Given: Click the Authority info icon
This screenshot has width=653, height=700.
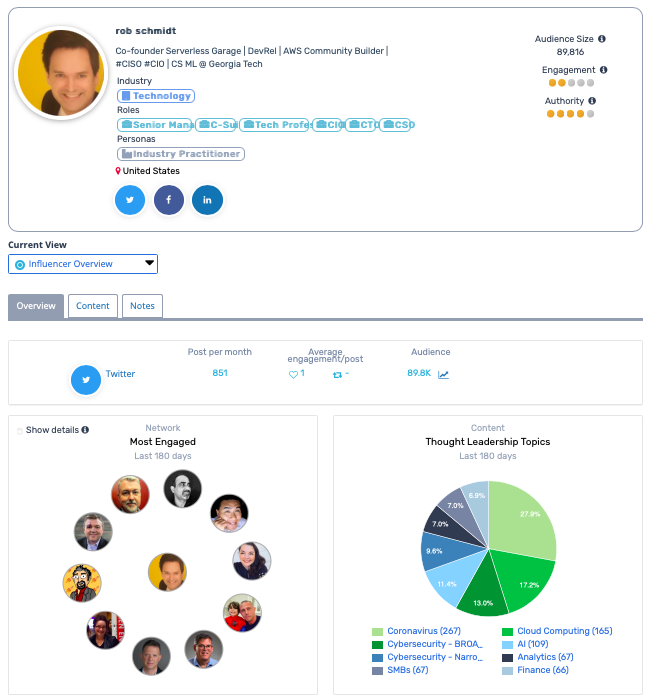Looking at the screenshot, I should coord(592,101).
